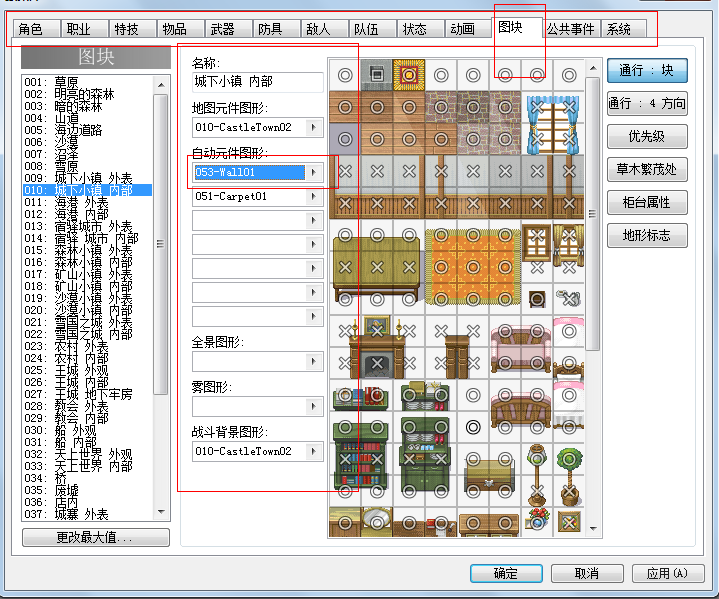719x599 pixels.
Task: Open picker arrow for 053-Wall01 autotile
Action: 314,172
